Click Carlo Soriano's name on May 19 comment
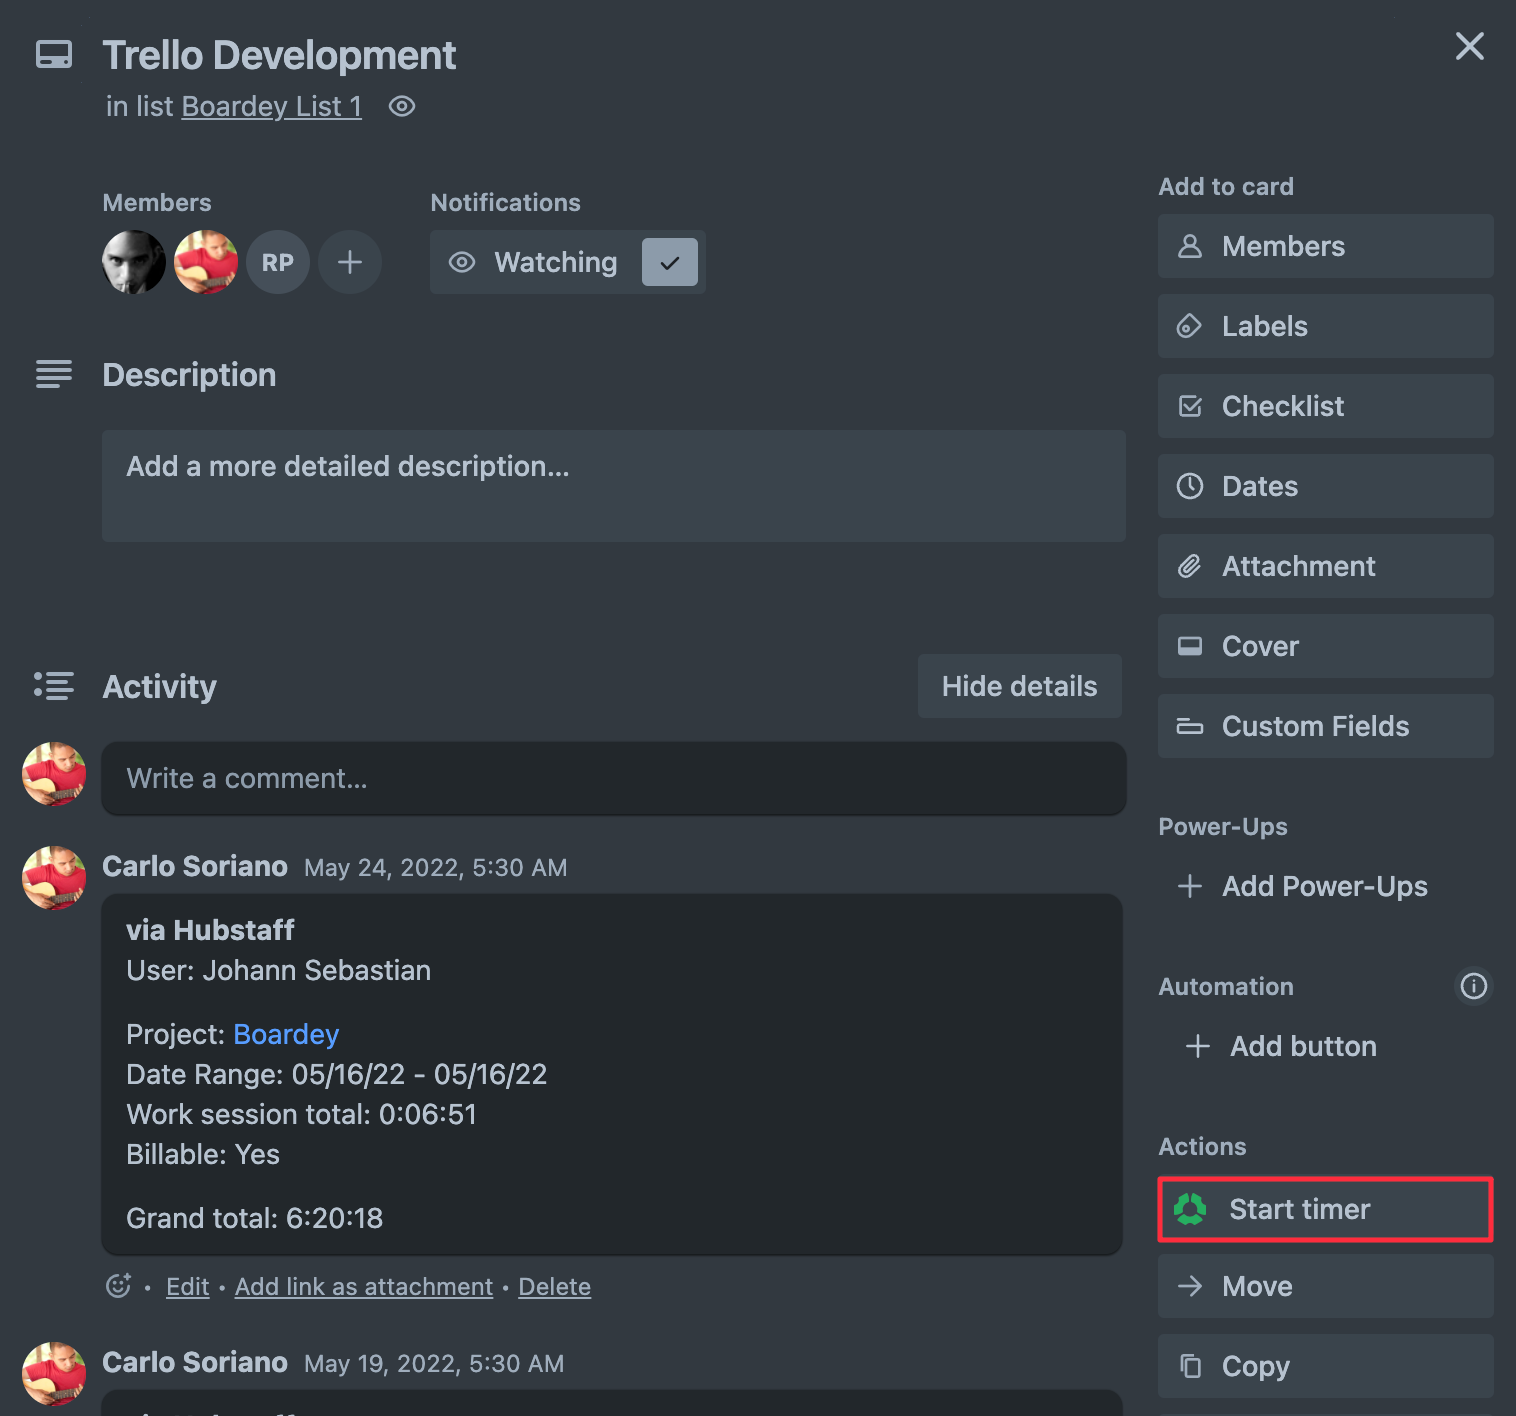Image resolution: width=1516 pixels, height=1416 pixels. tap(195, 1362)
